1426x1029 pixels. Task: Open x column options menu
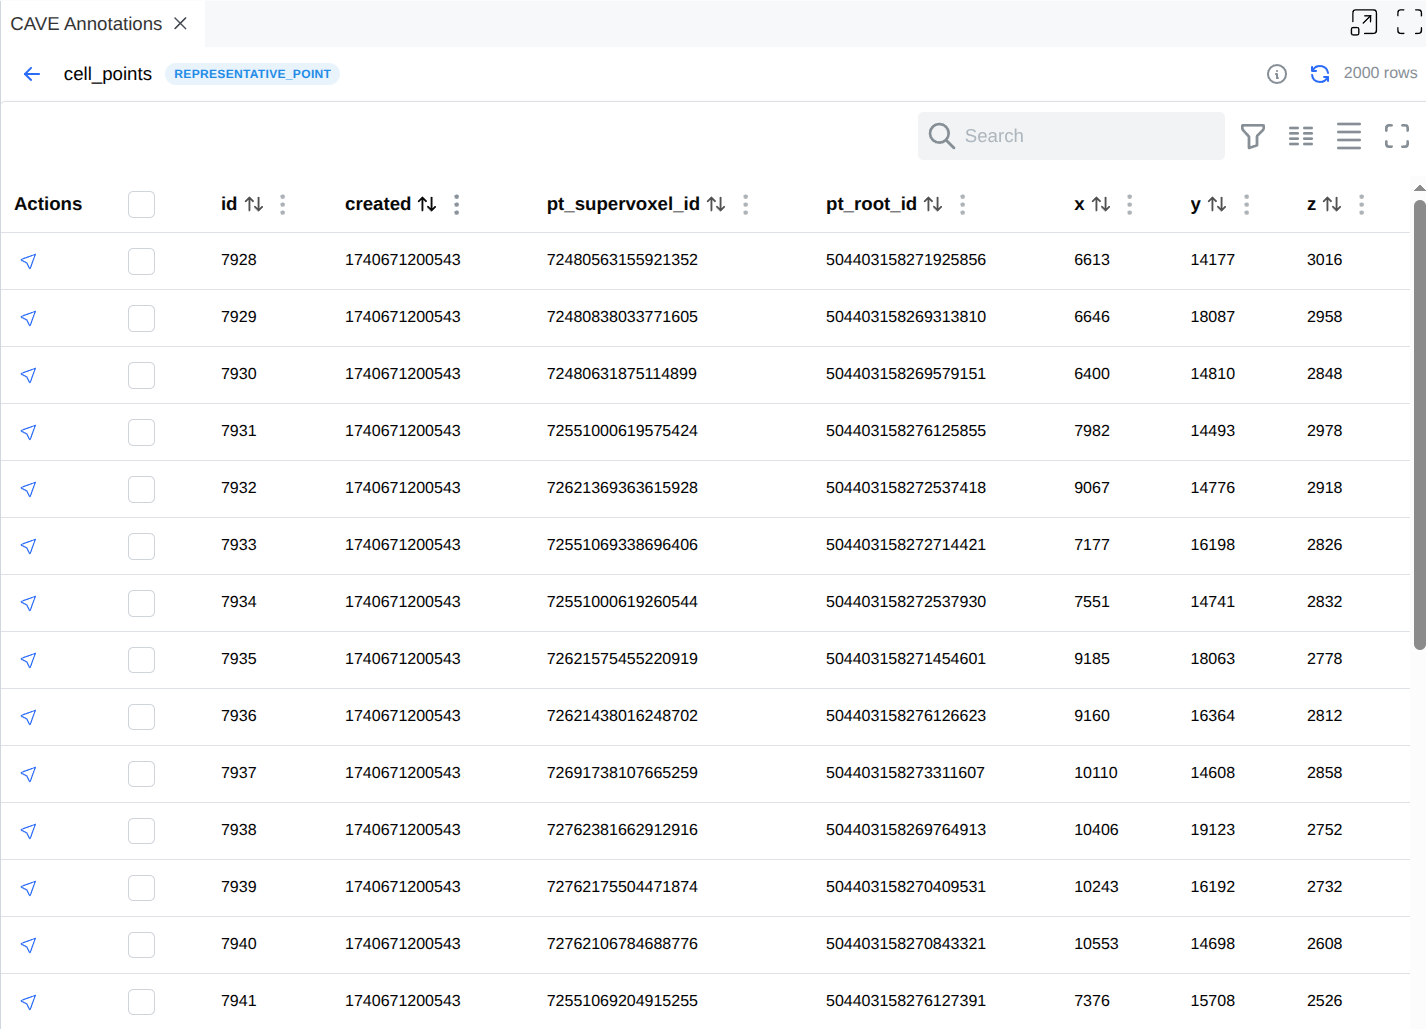click(x=1130, y=204)
